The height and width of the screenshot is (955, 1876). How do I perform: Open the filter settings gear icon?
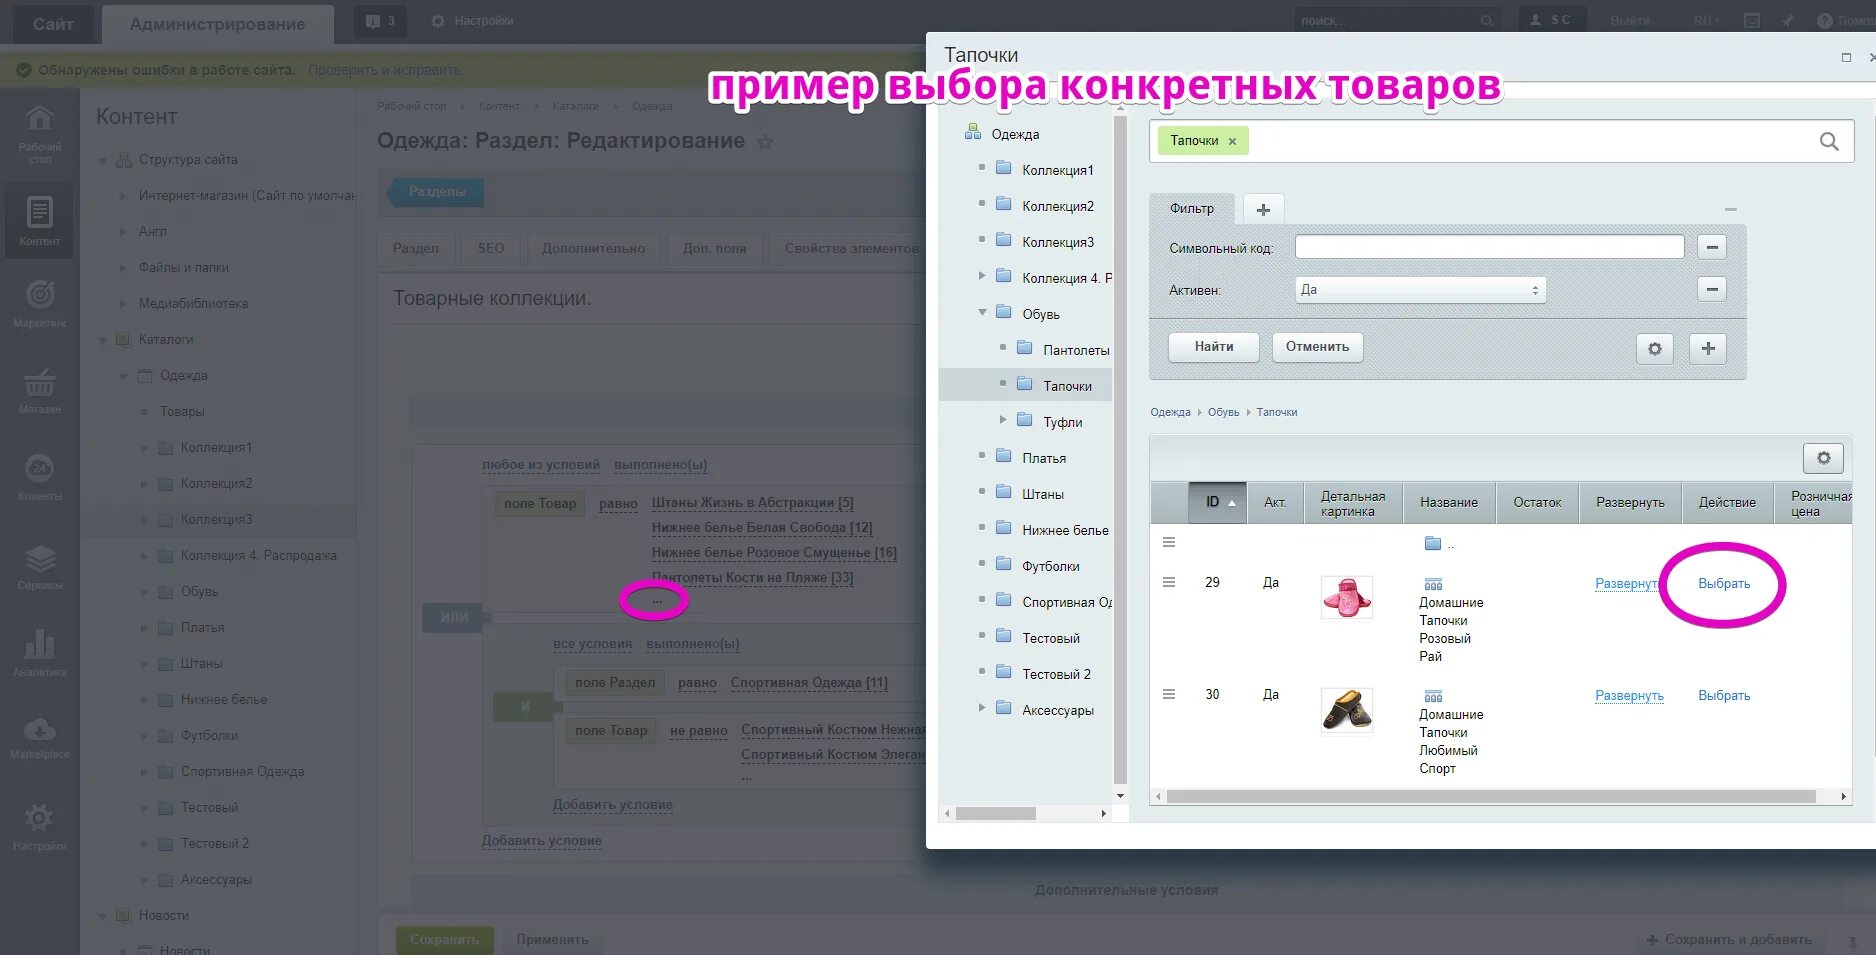point(1655,348)
